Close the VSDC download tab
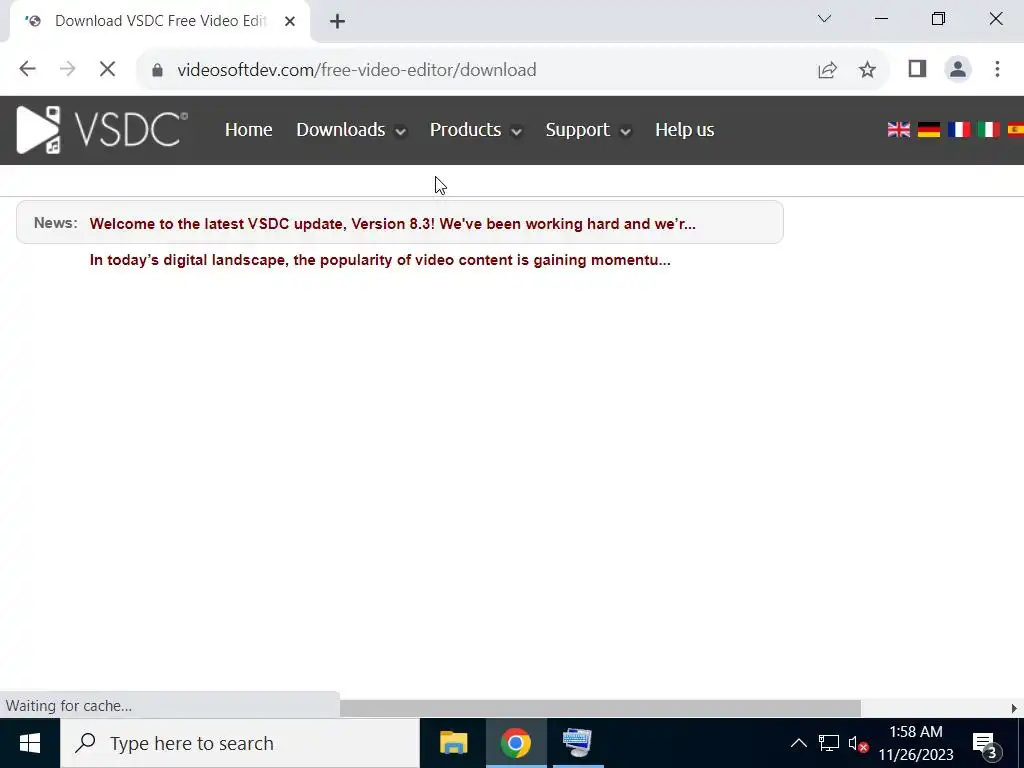Viewport: 1024px width, 768px height. coord(290,22)
